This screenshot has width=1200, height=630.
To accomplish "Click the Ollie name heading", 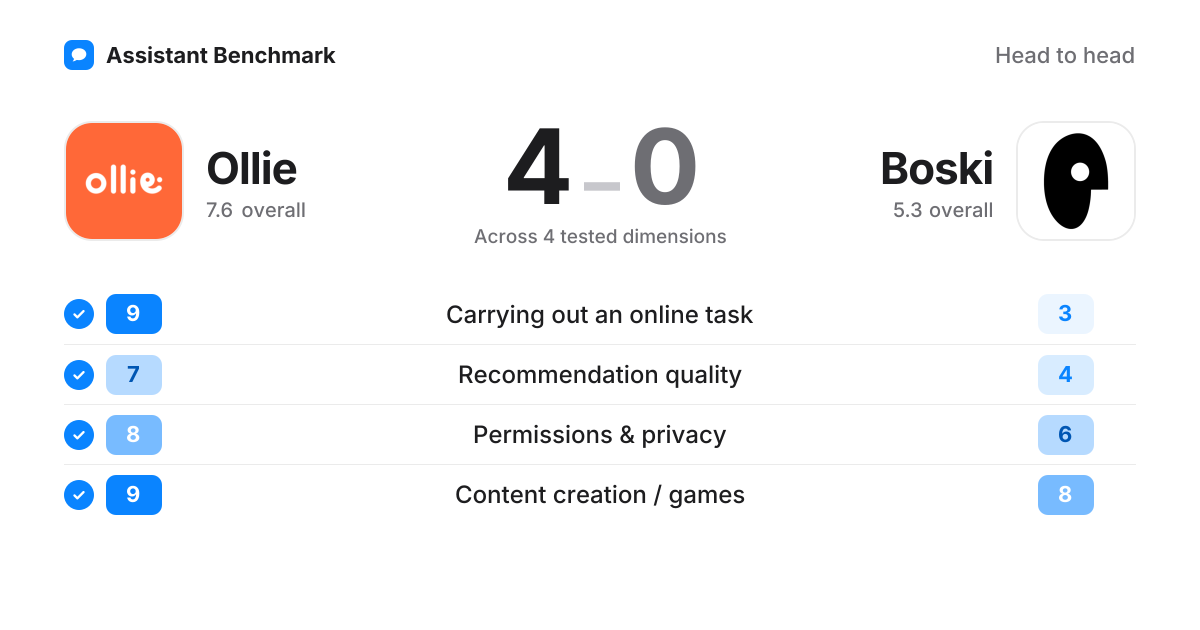I will pyautogui.click(x=252, y=168).
